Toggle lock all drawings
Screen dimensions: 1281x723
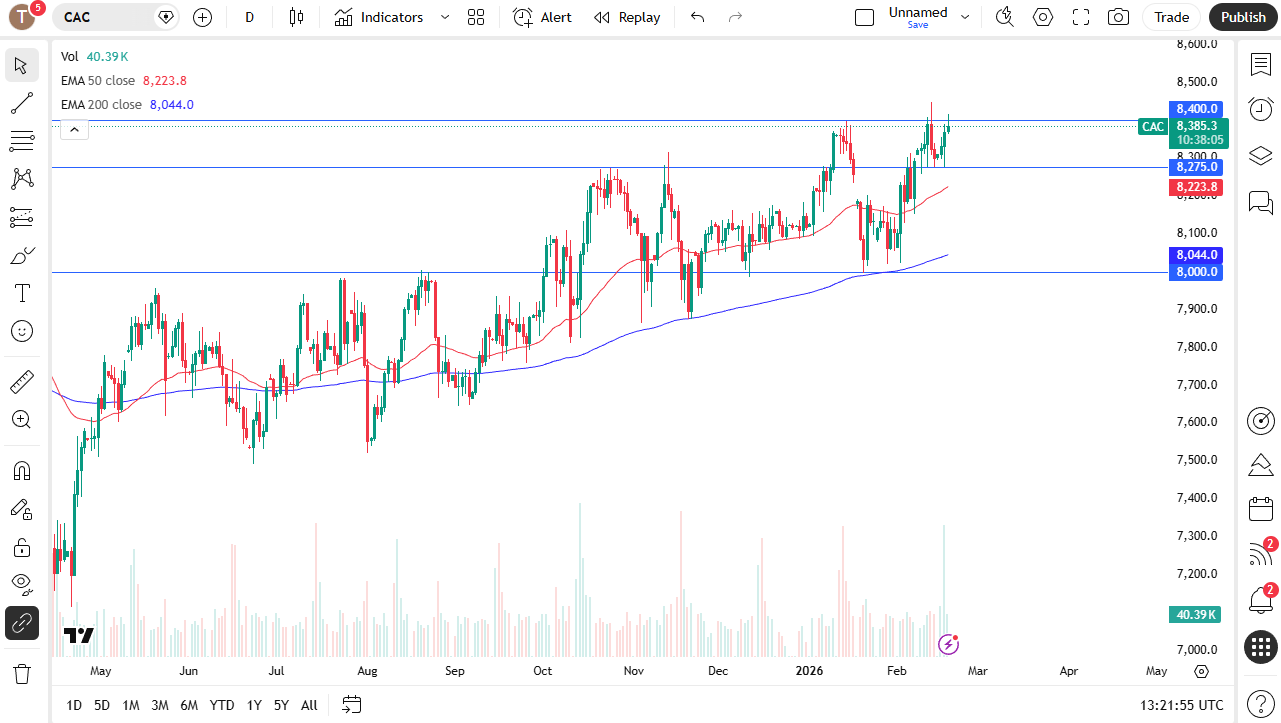coord(21,547)
